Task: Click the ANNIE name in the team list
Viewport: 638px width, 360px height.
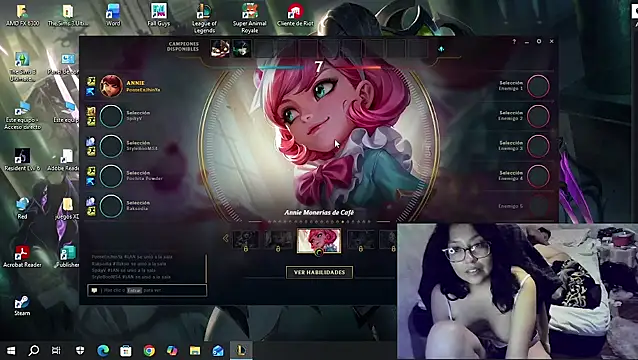Action: [x=135, y=83]
